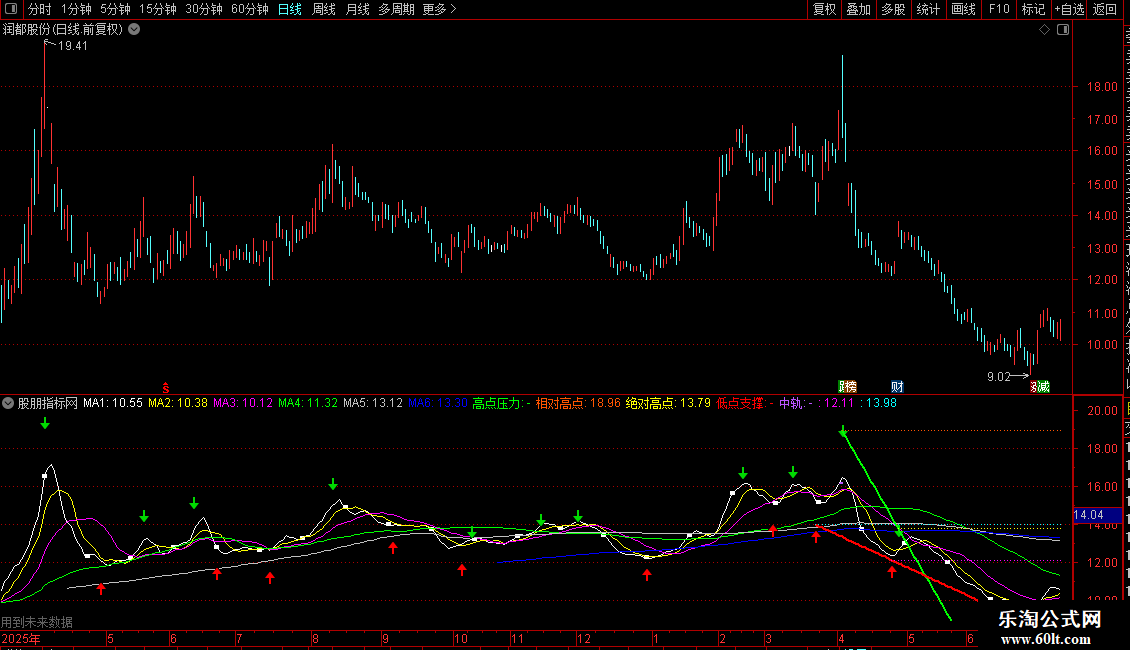The height and width of the screenshot is (650, 1130).
Task: Open the 多股 multi-stock view
Action: [893, 9]
